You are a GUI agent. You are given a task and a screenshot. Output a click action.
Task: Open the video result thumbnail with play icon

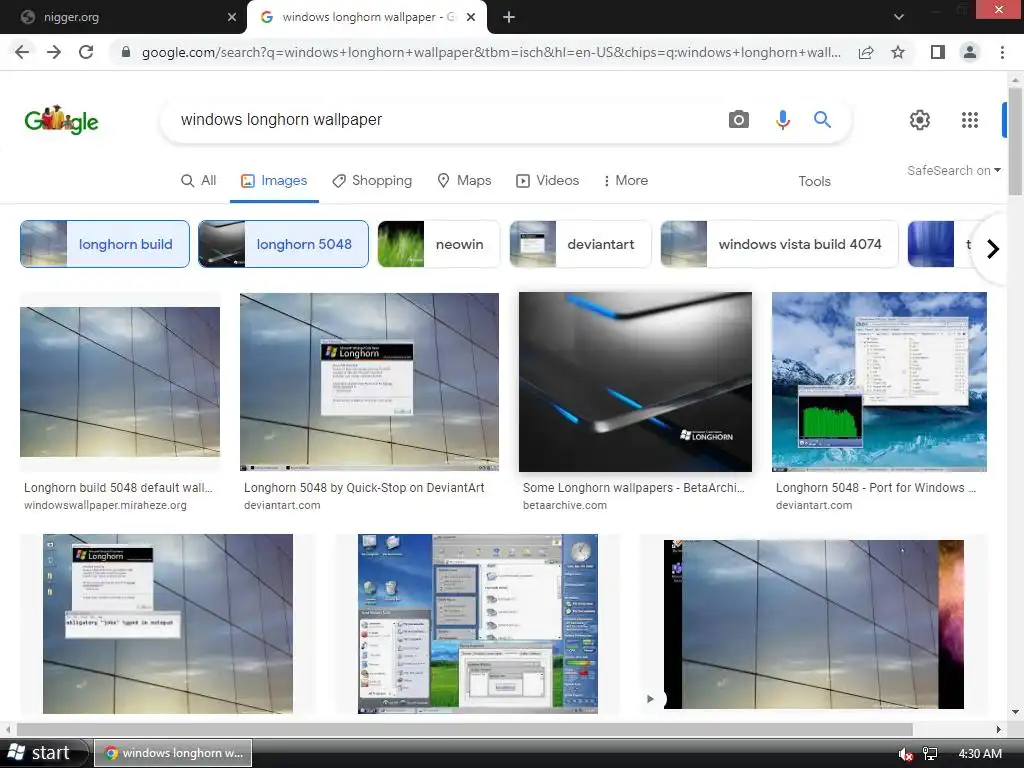814,624
